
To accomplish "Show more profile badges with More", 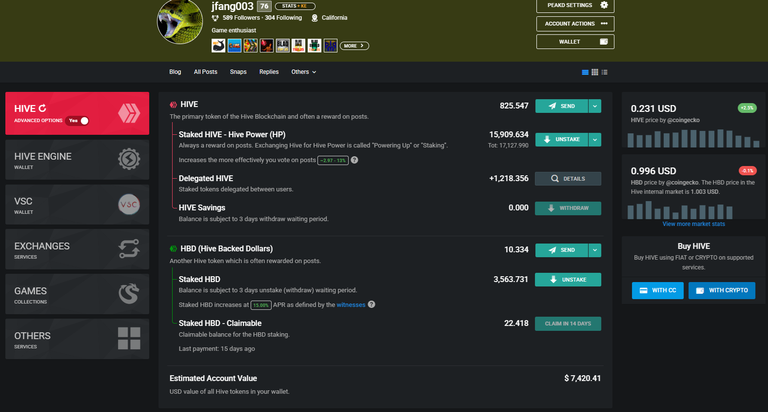I will pyautogui.click(x=354, y=46).
